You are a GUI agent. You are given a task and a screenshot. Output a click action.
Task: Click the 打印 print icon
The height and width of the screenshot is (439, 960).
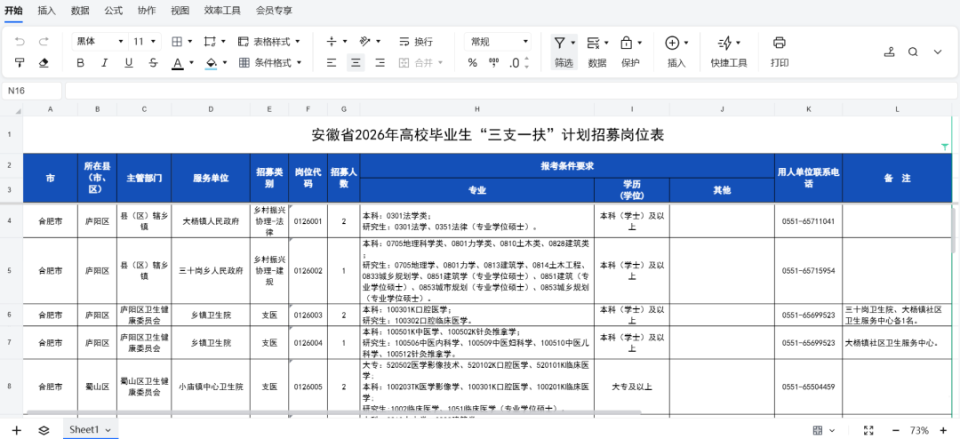point(779,42)
